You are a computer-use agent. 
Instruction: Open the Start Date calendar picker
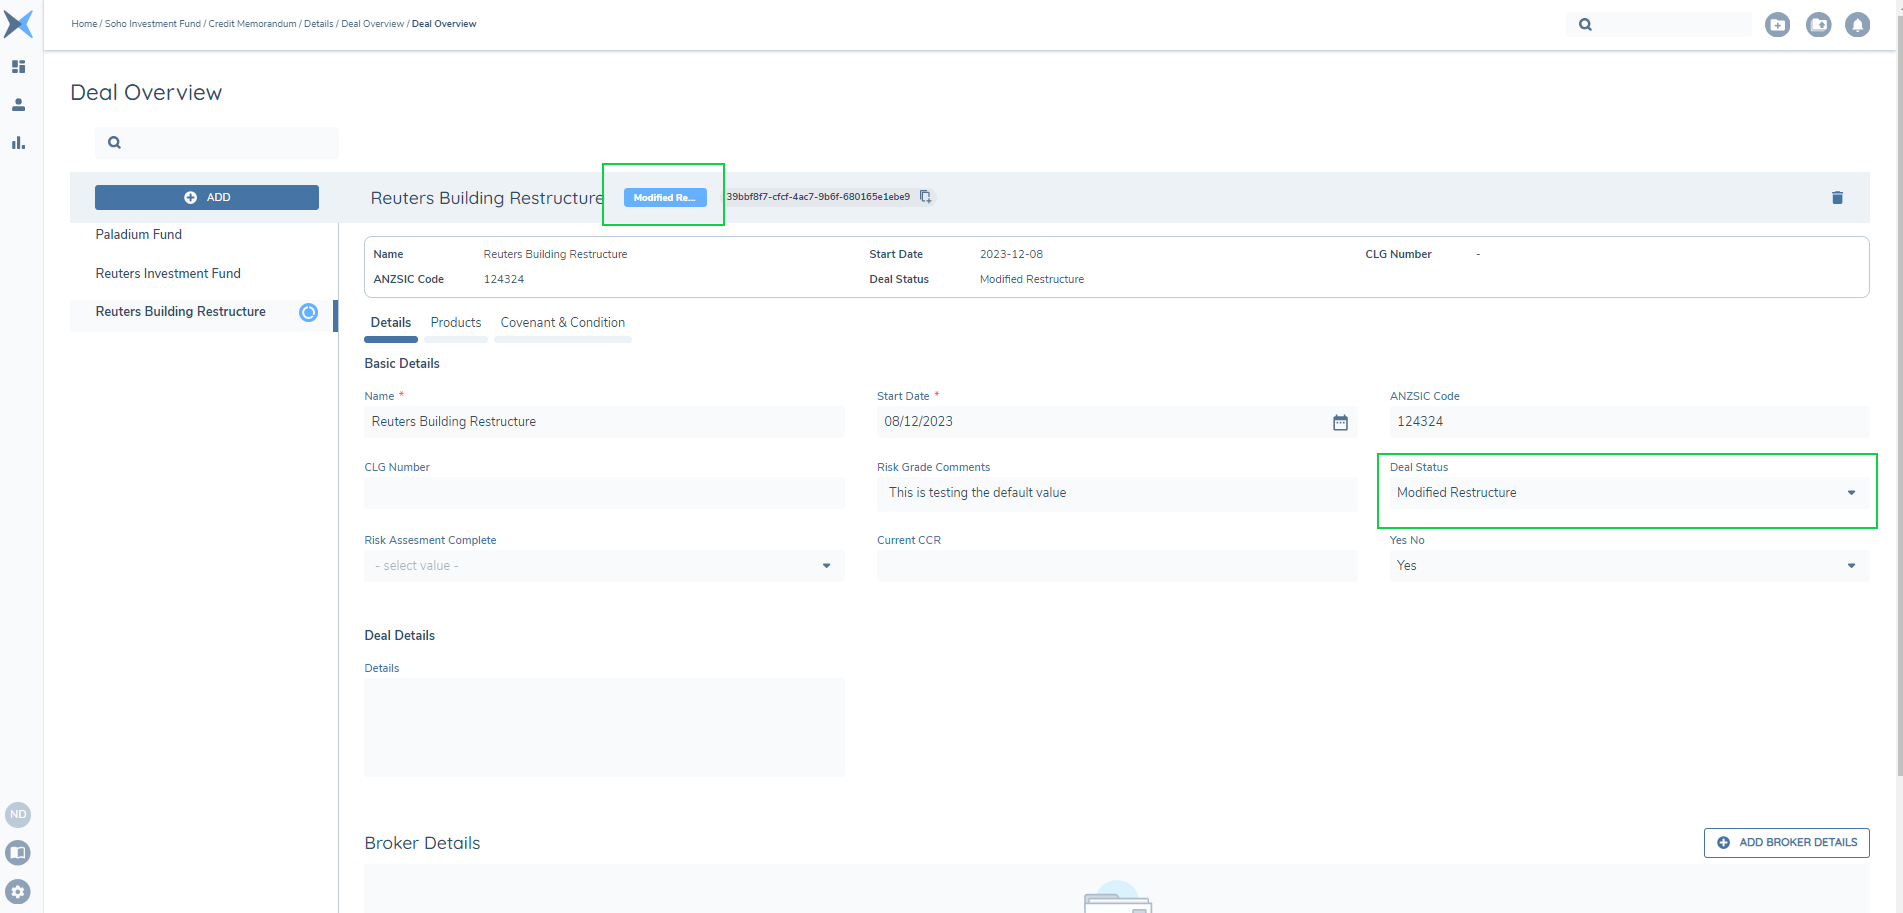(x=1340, y=423)
